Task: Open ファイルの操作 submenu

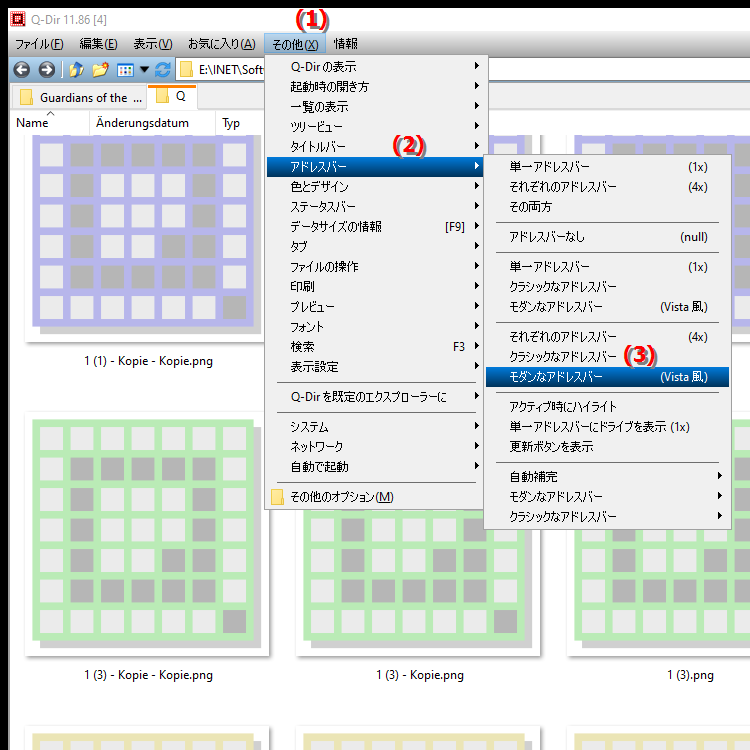Action: (x=375, y=266)
